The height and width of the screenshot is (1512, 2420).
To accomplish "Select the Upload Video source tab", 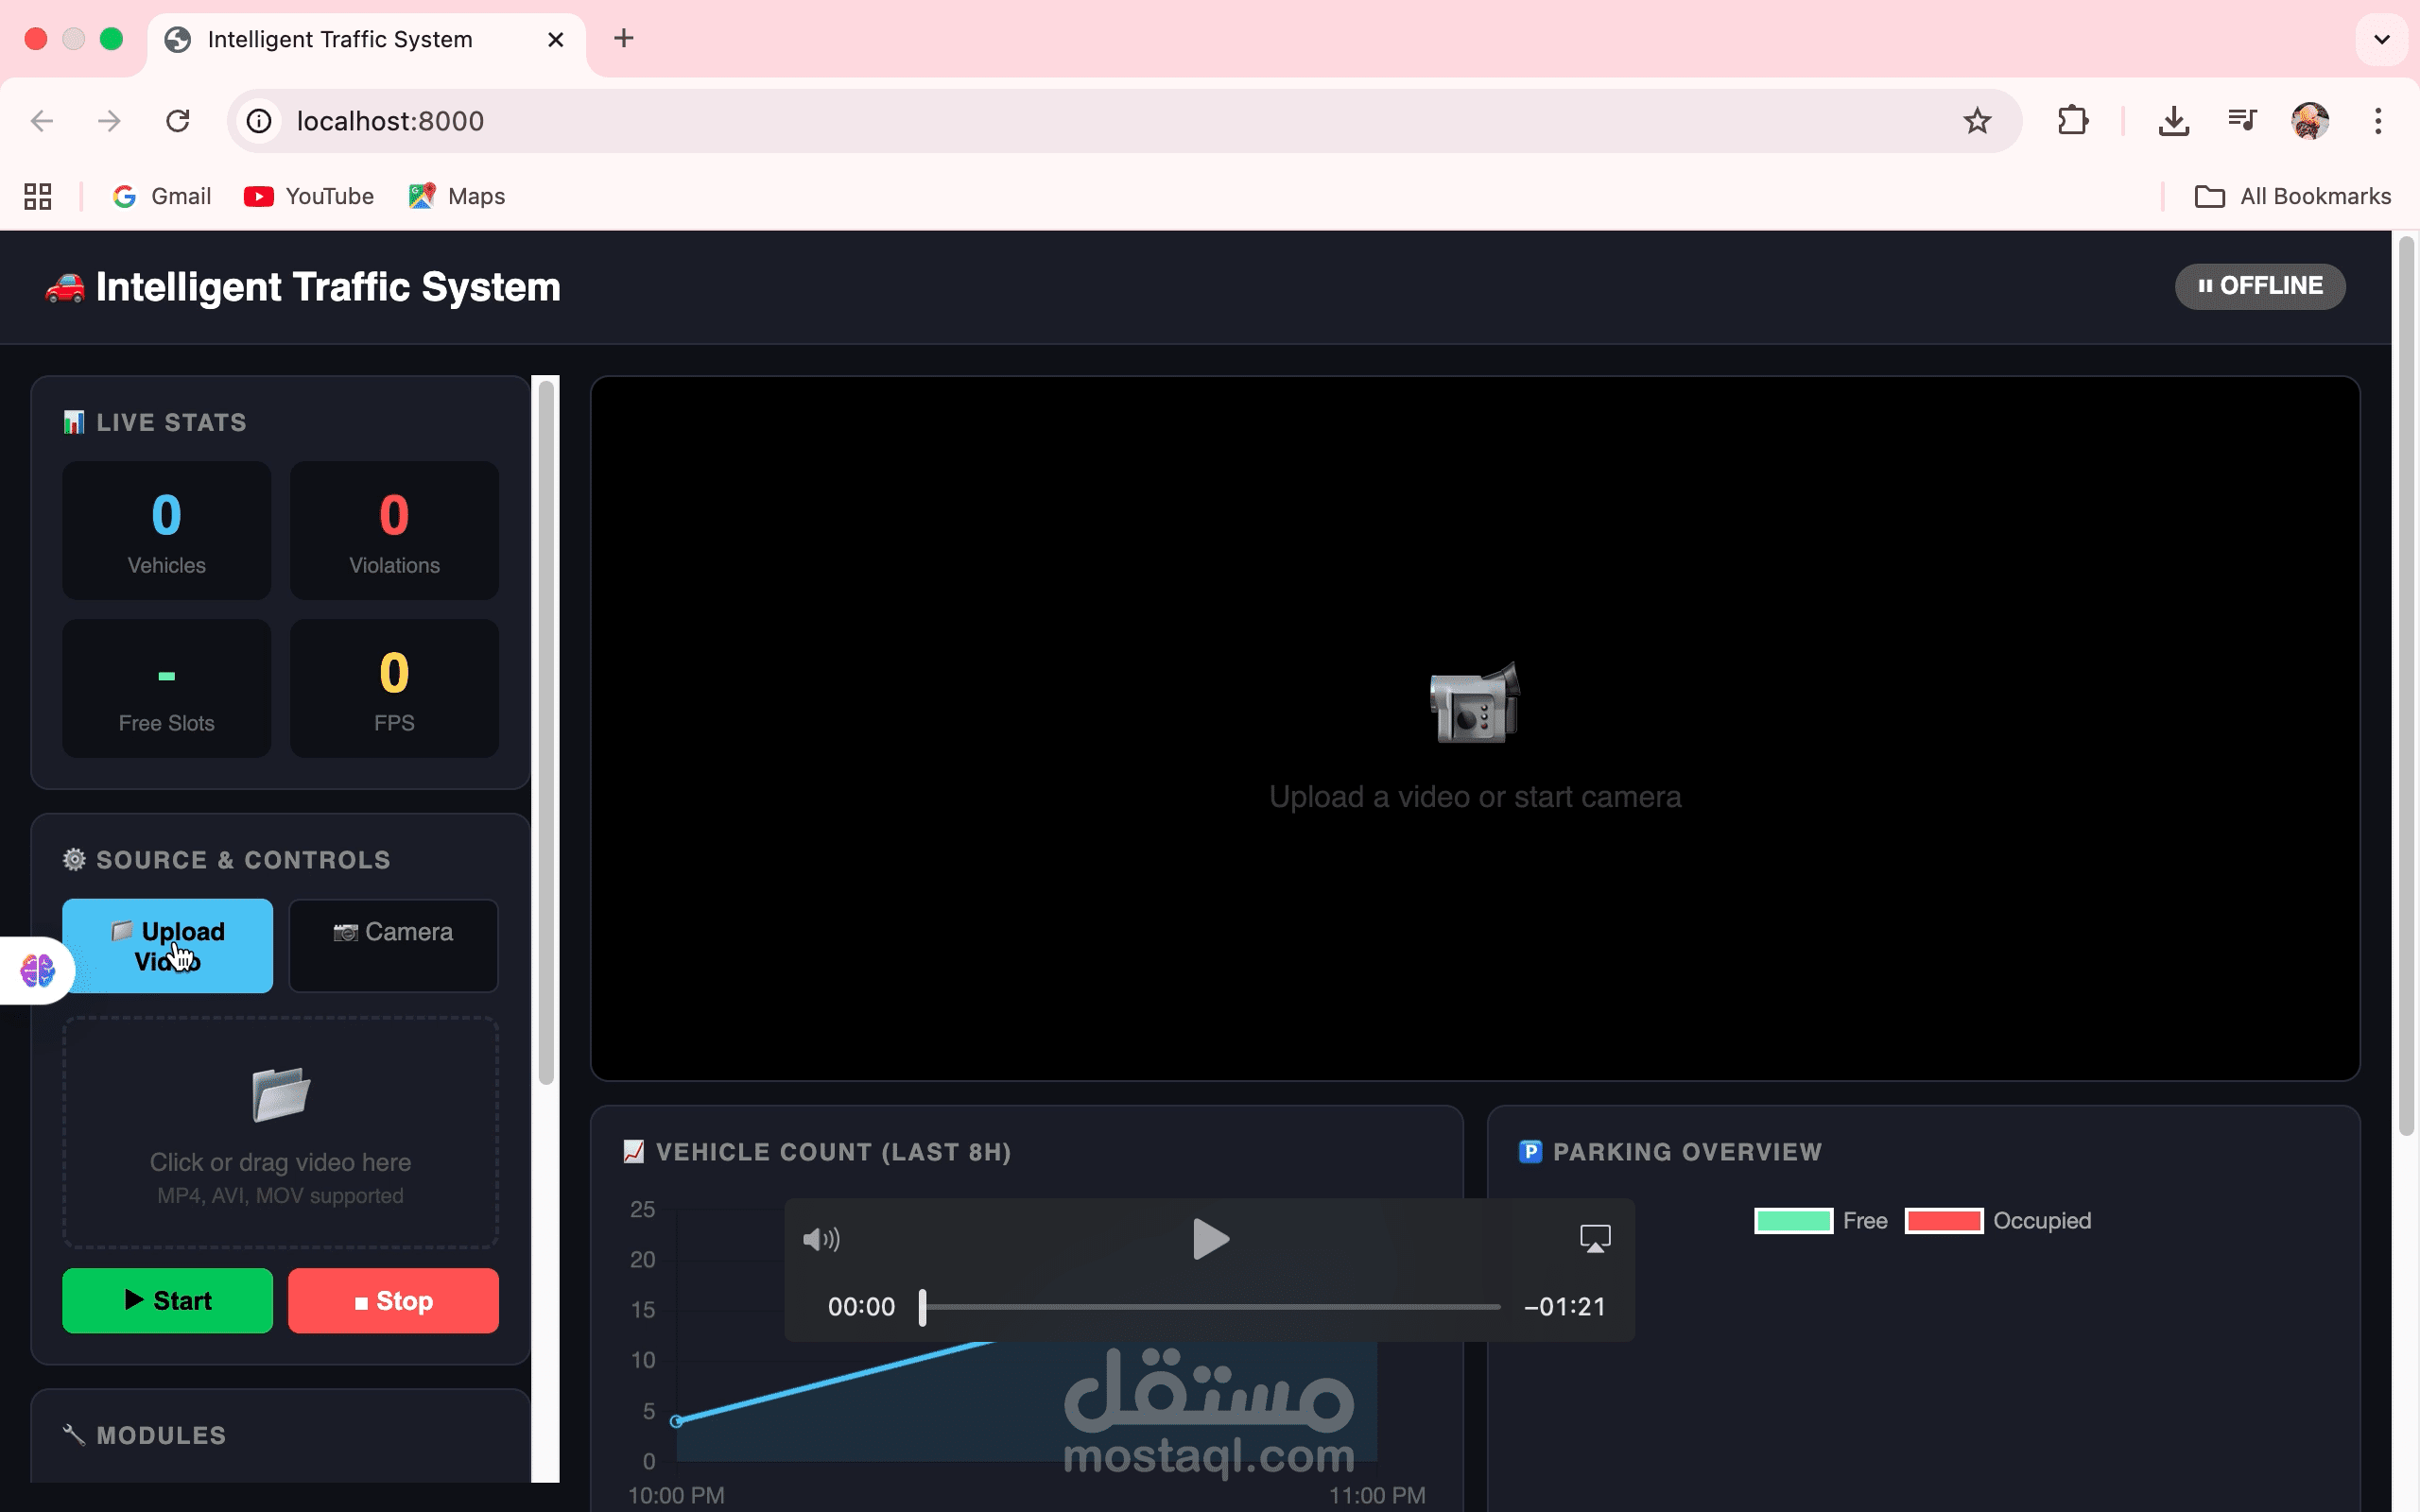I will 167,945.
